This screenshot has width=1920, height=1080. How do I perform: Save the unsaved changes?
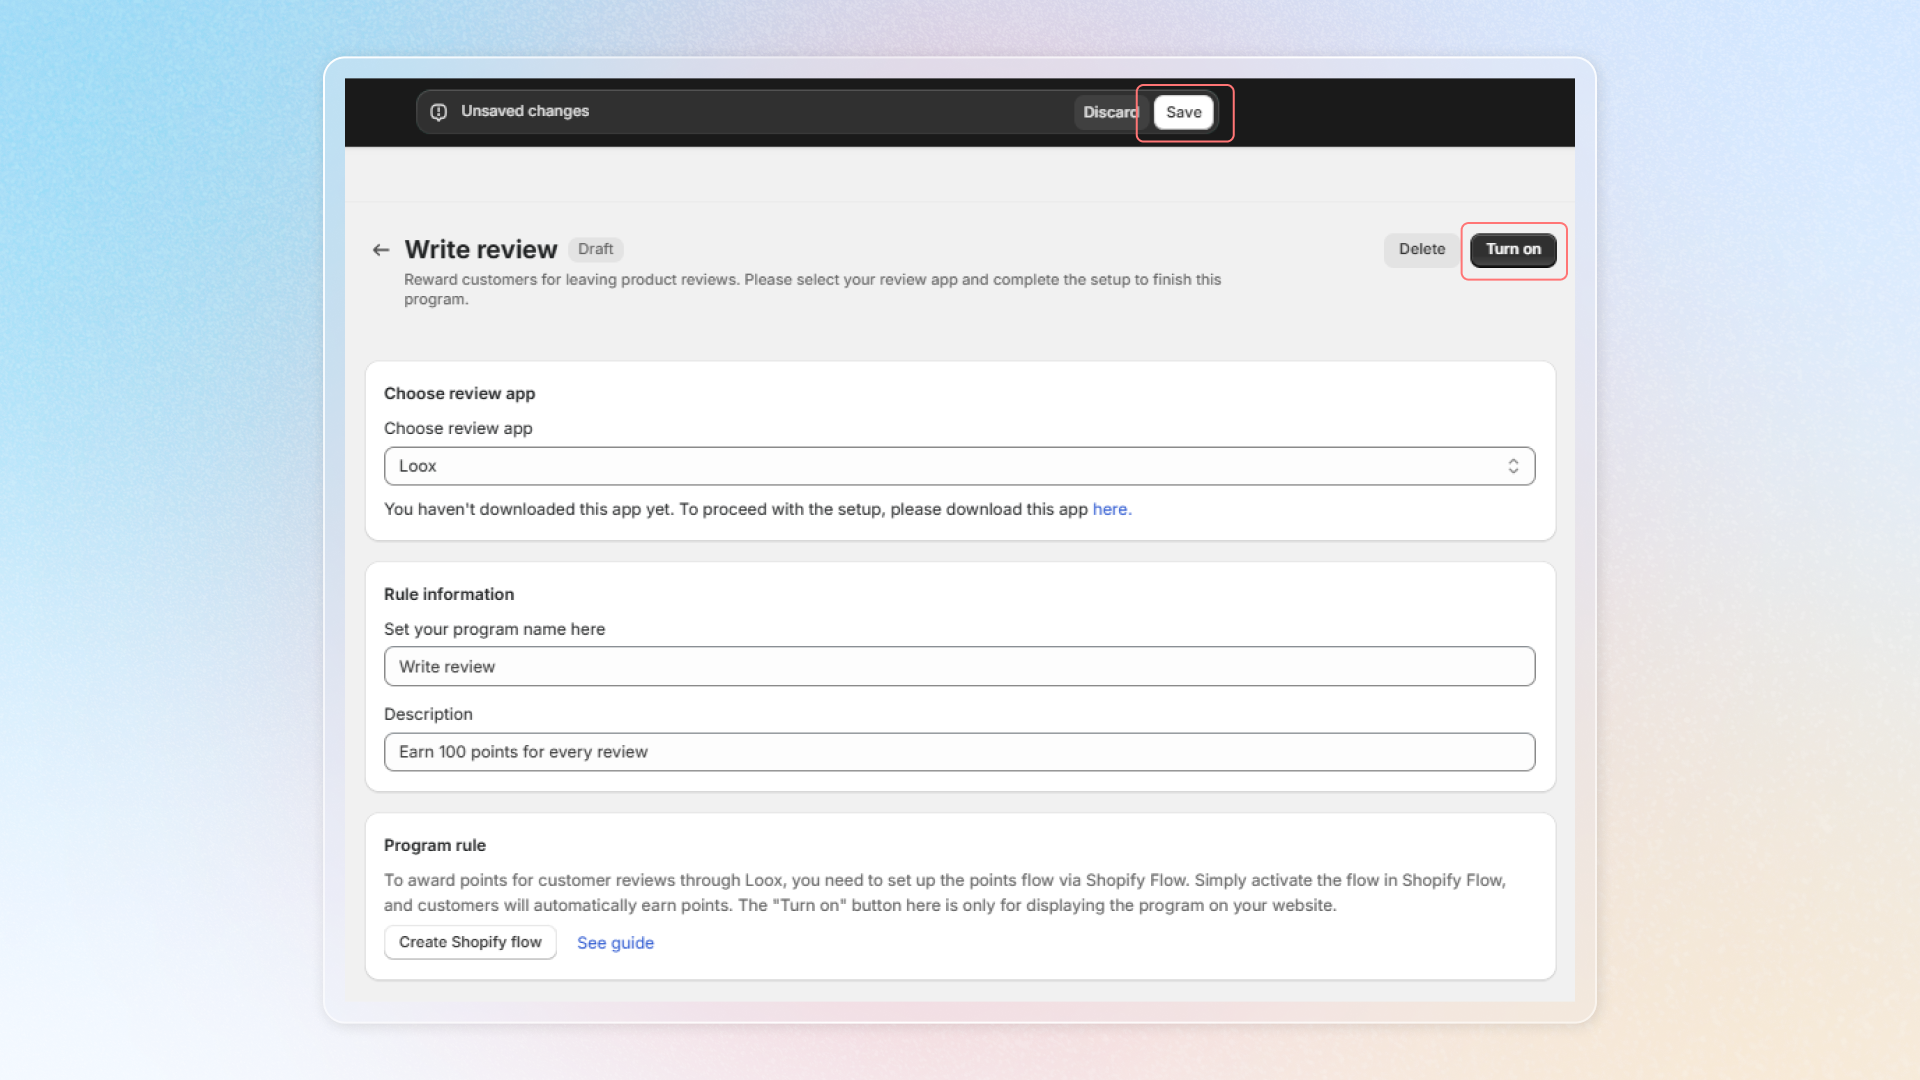(x=1183, y=112)
